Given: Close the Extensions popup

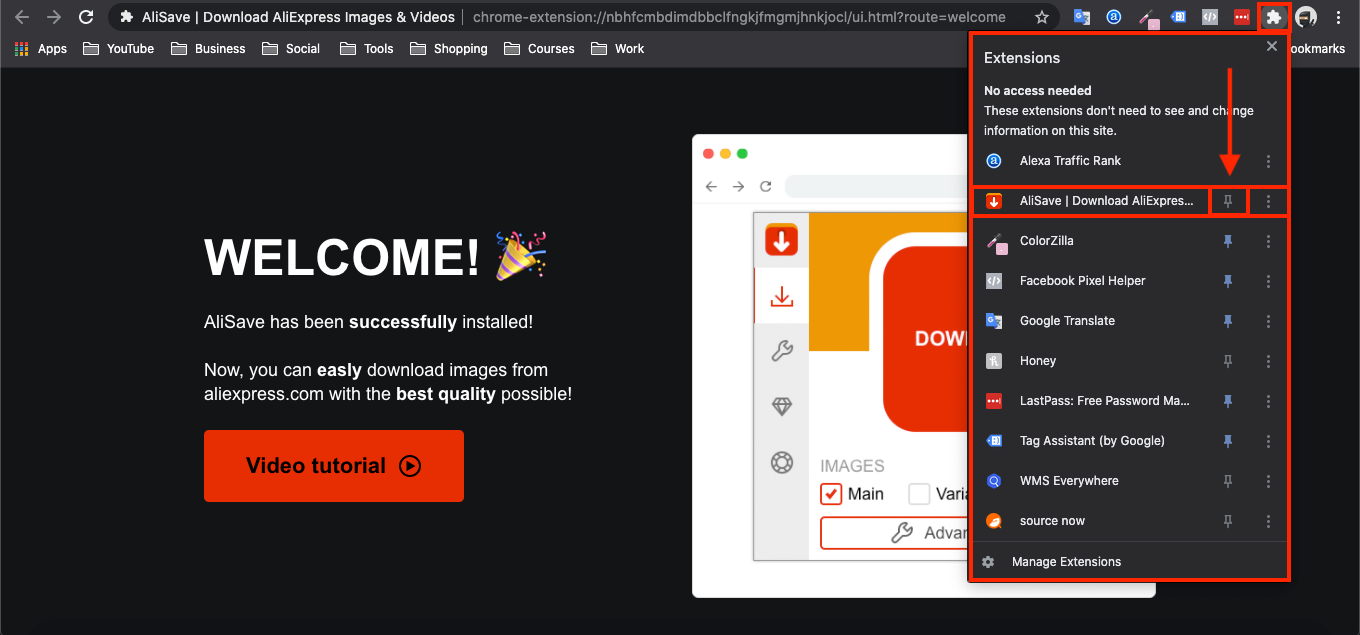Looking at the screenshot, I should point(1272,46).
